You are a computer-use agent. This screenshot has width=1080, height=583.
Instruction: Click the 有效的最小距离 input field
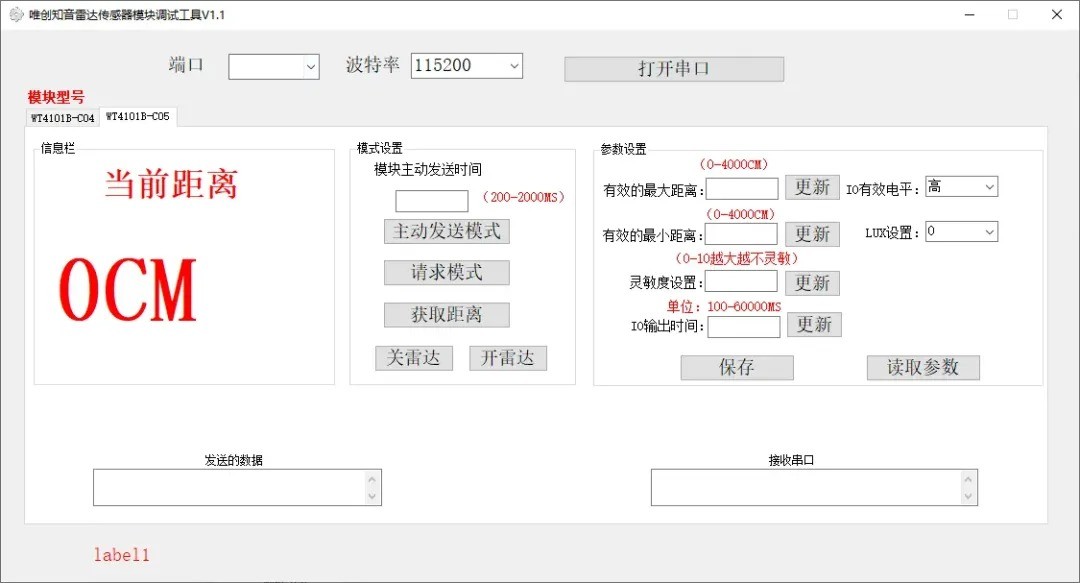pyautogui.click(x=741, y=234)
